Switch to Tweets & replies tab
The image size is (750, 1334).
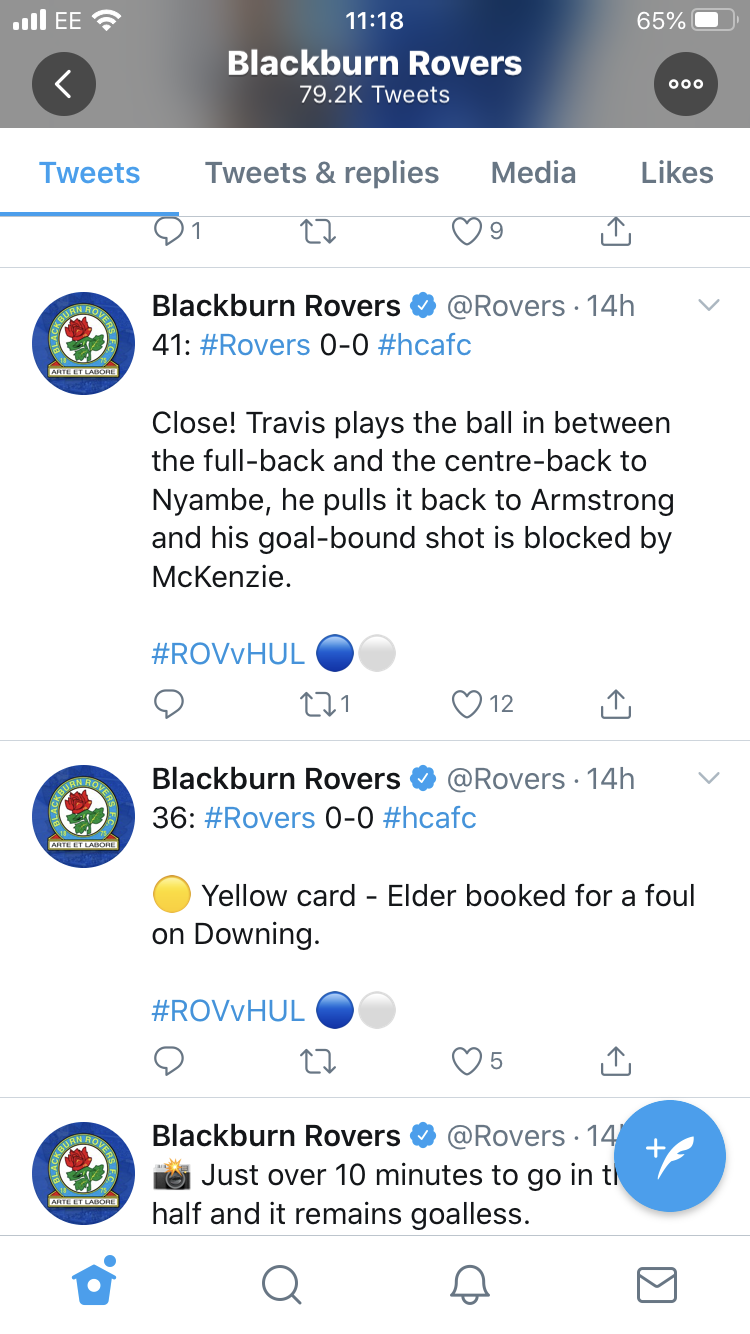coord(322,173)
